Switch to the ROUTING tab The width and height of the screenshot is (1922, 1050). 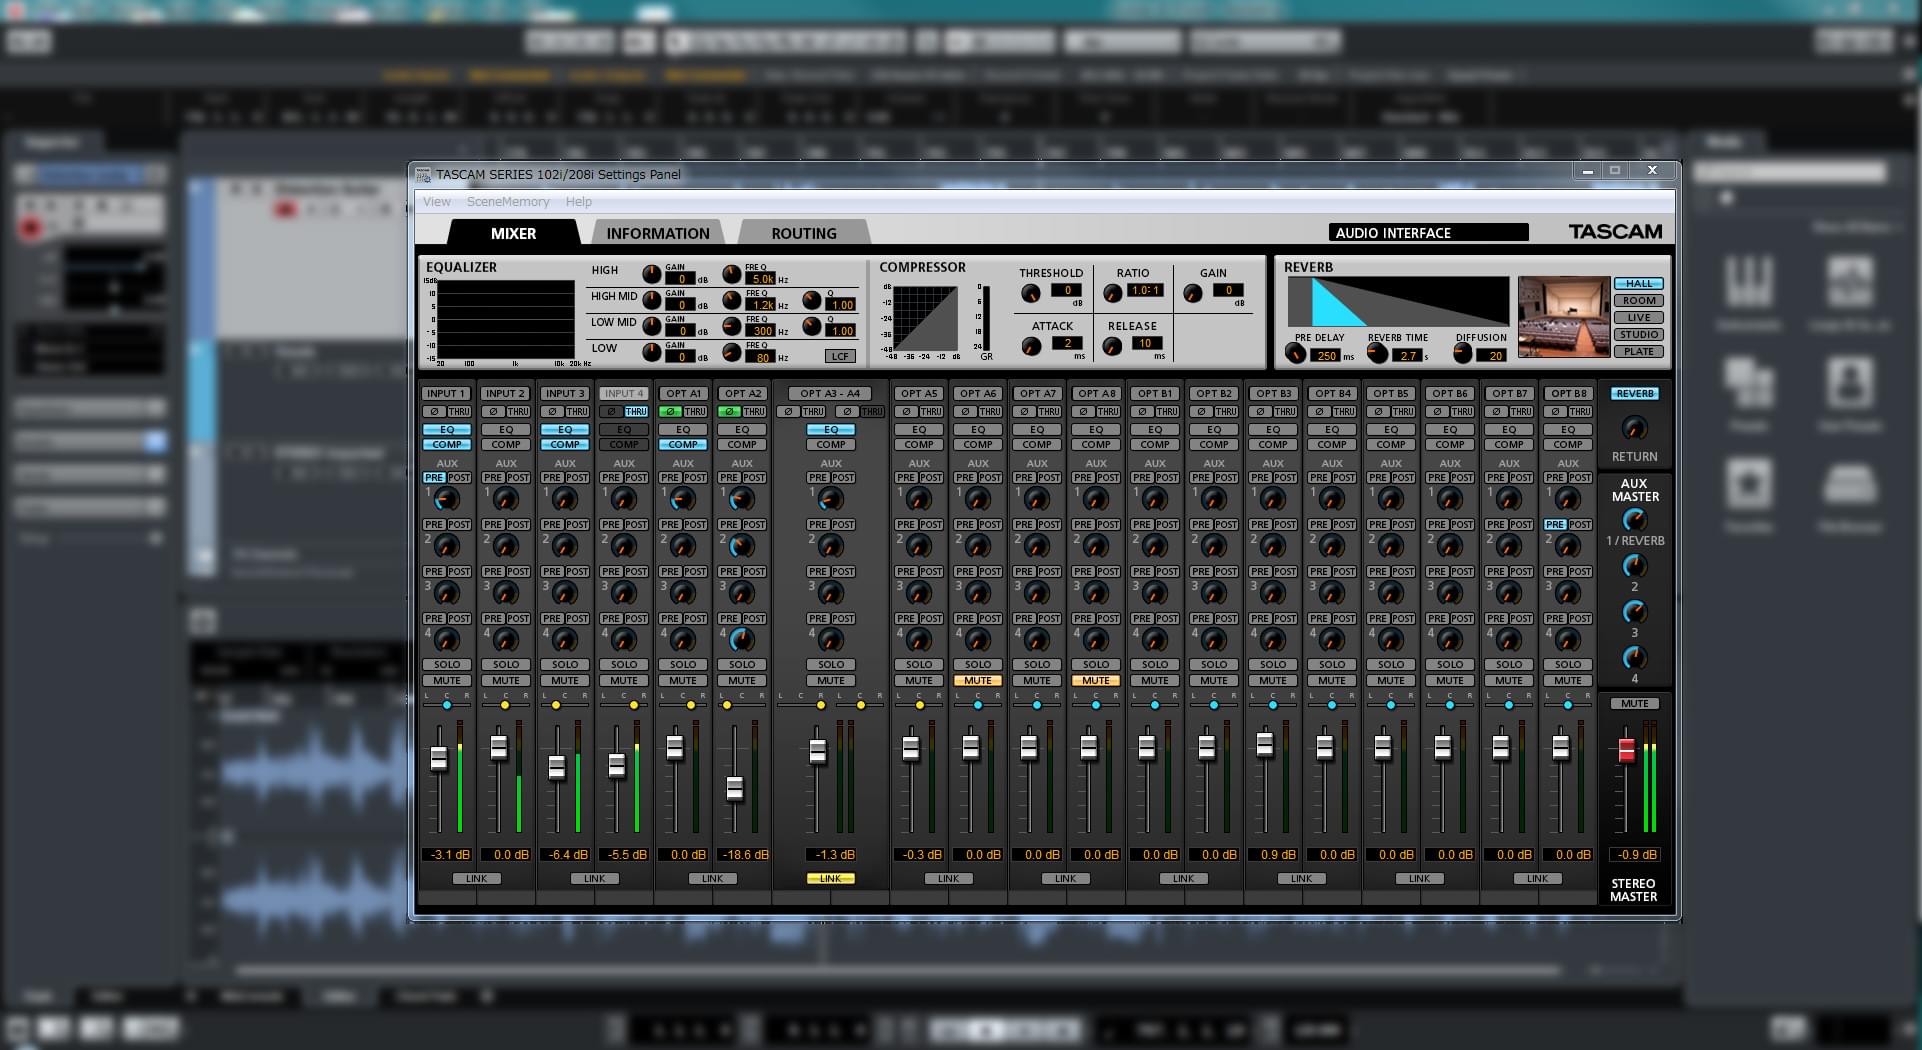pos(804,233)
